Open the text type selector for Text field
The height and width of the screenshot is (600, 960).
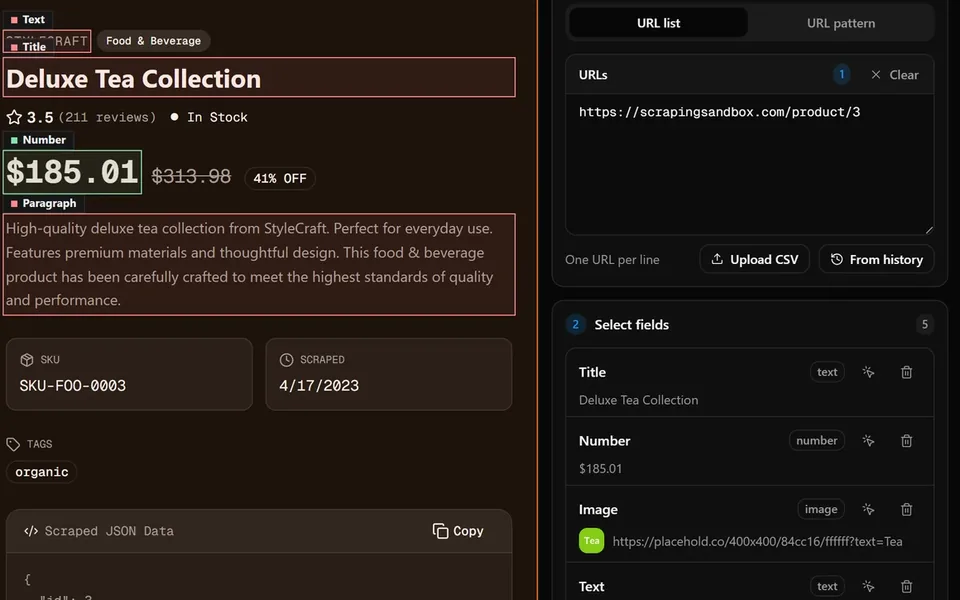(x=827, y=586)
